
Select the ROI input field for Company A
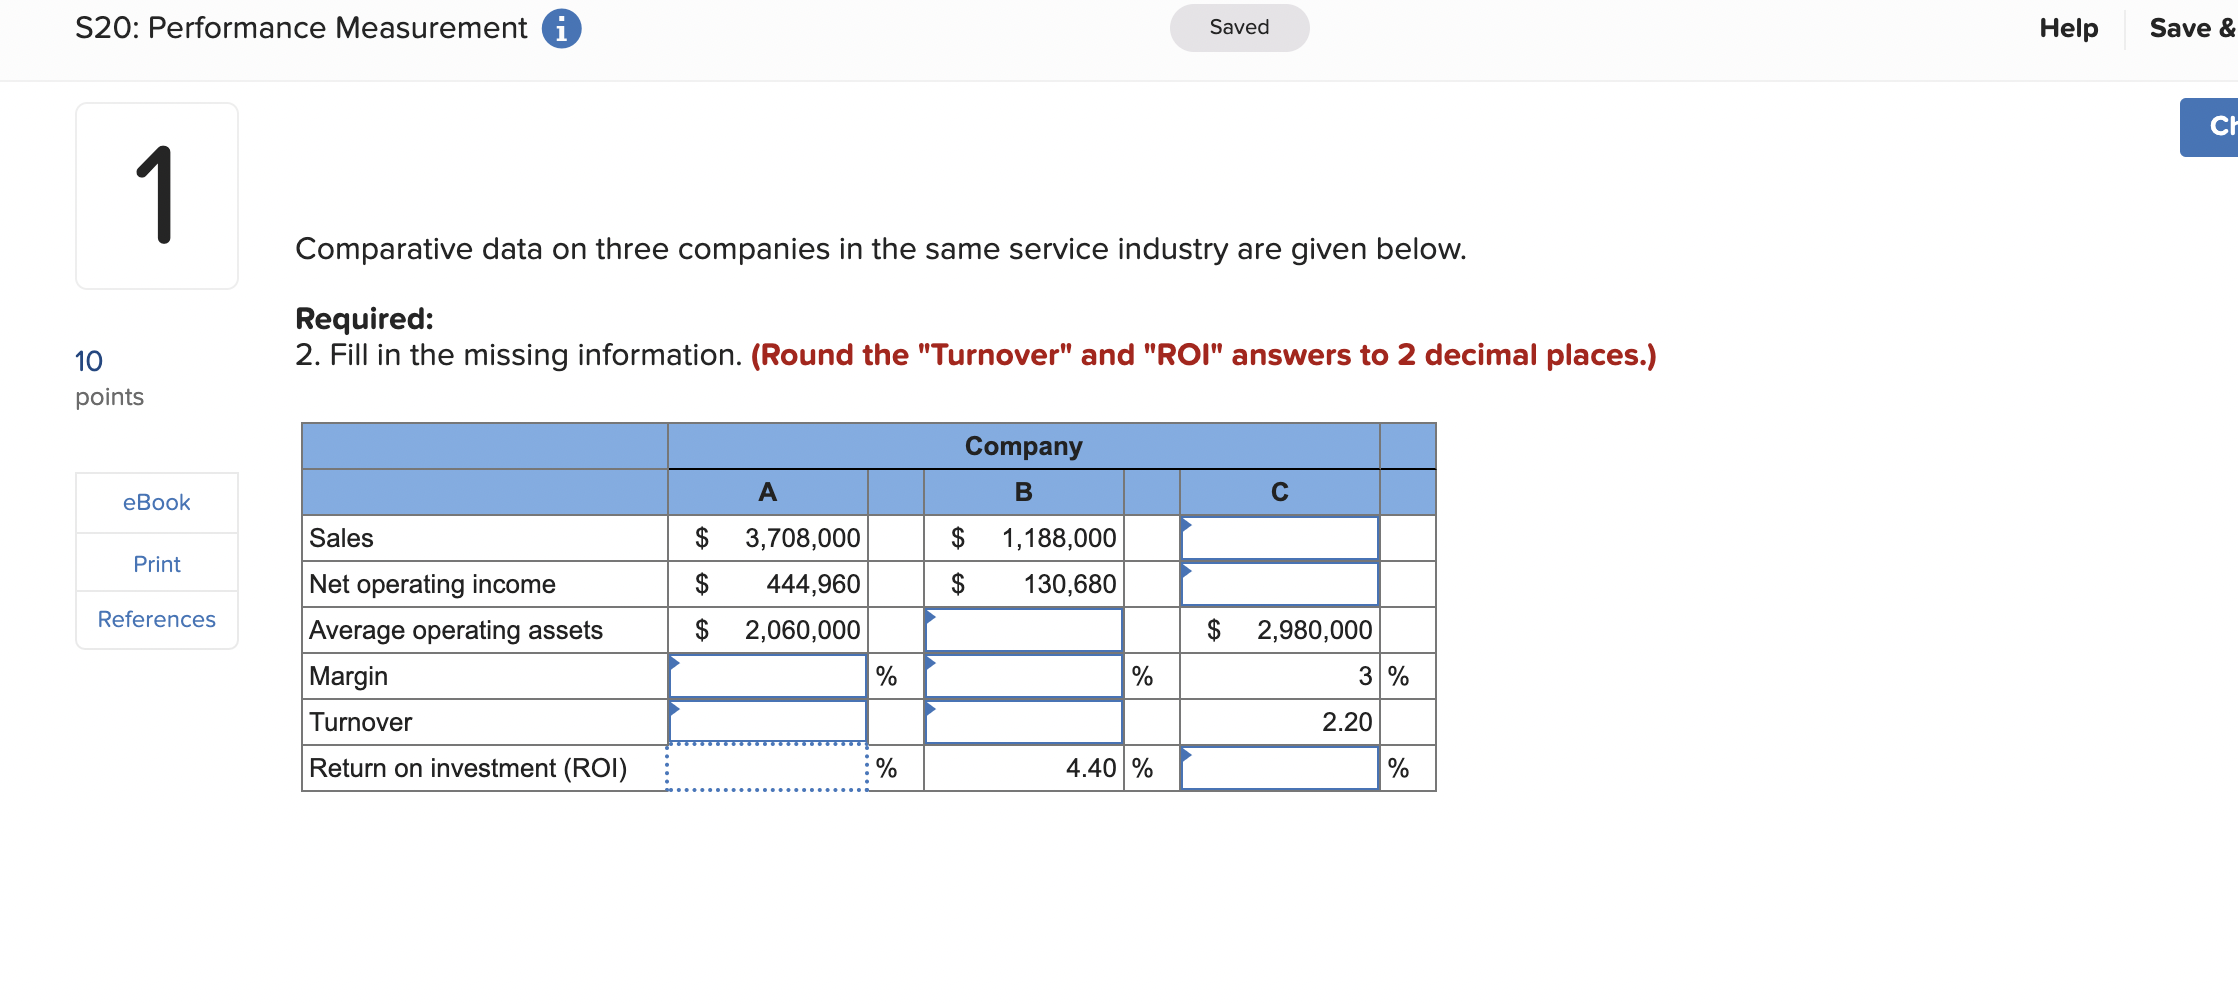pyautogui.click(x=767, y=768)
